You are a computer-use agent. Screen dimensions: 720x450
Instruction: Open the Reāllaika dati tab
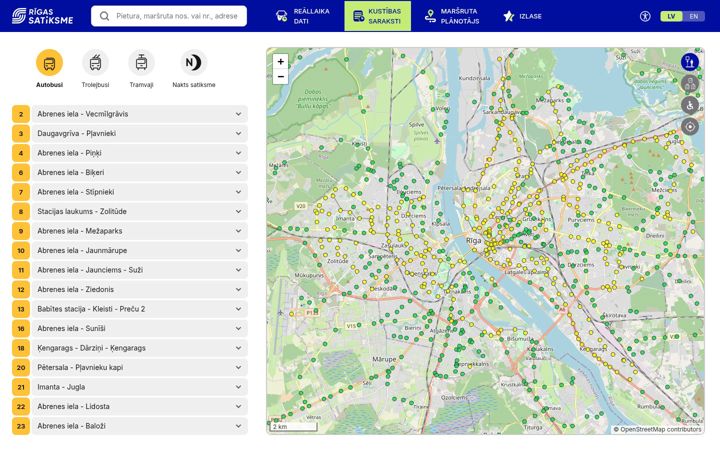[303, 16]
